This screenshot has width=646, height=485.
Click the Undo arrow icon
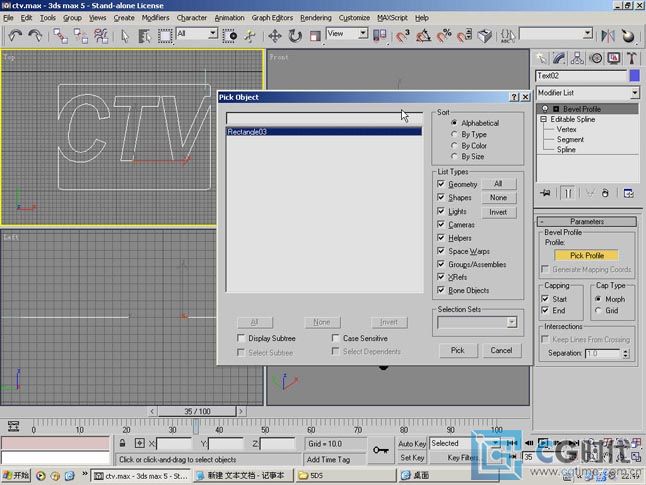15,36
